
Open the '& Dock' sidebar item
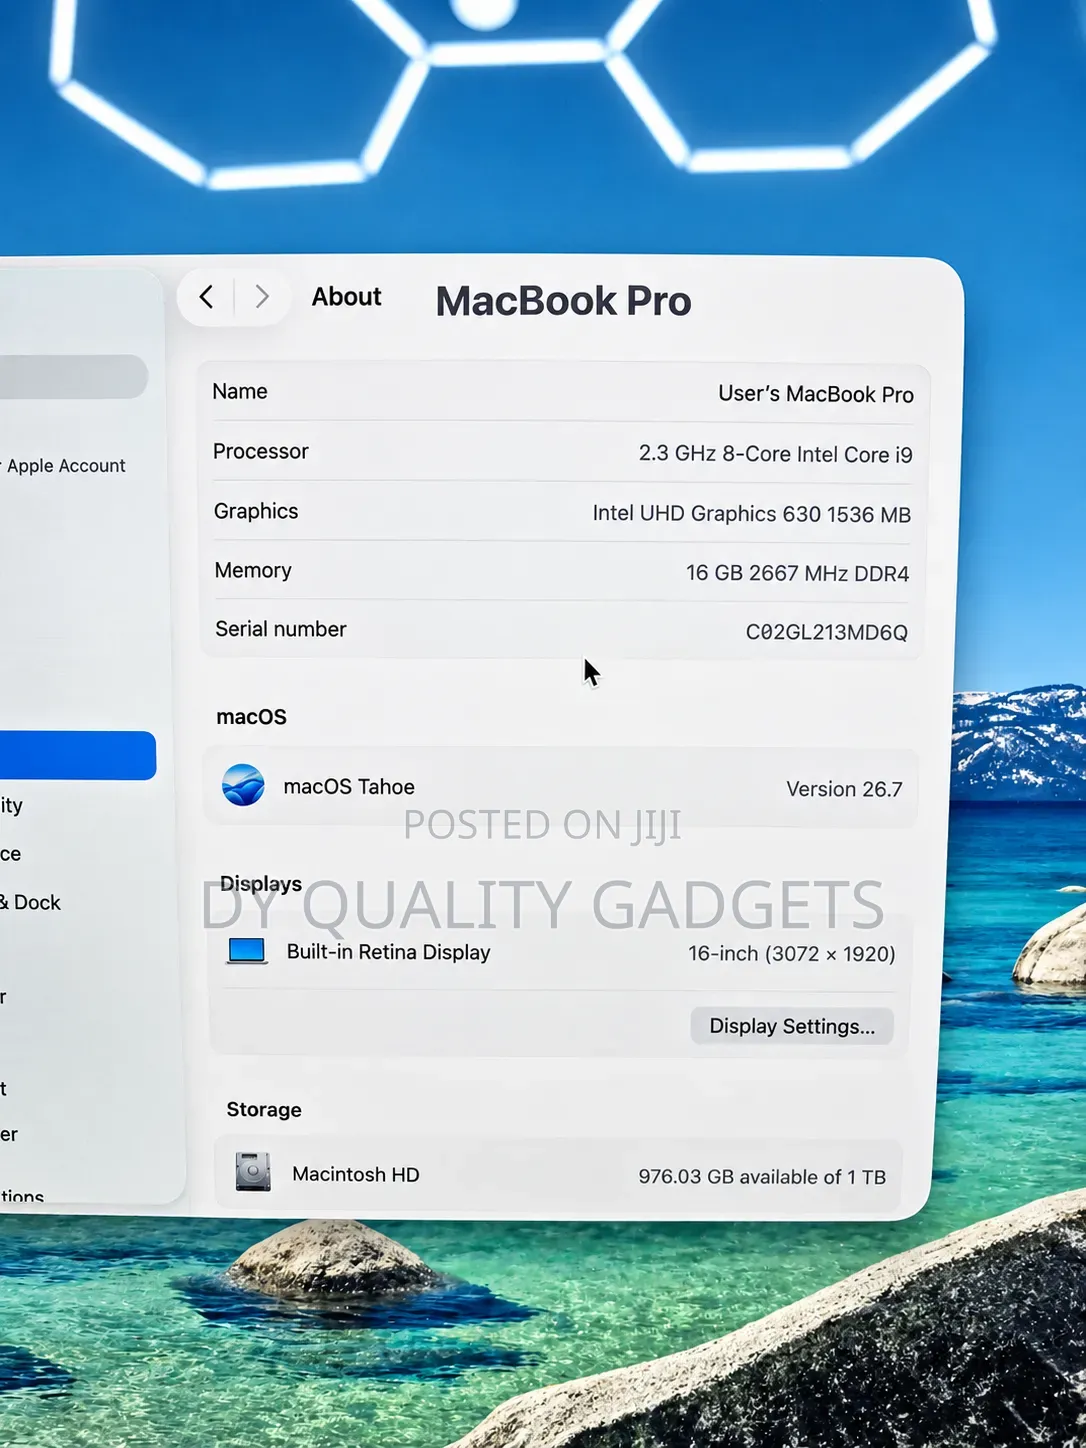pos(31,902)
